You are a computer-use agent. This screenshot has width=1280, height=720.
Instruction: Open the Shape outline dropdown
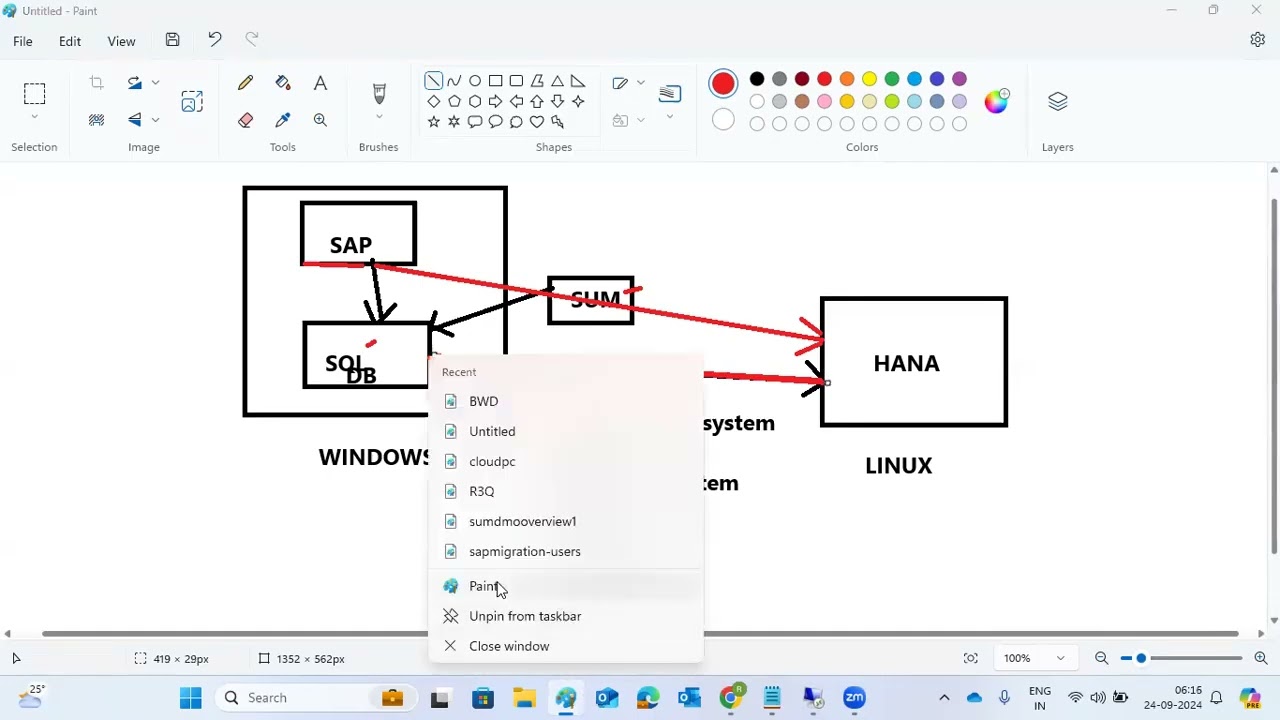(x=641, y=83)
